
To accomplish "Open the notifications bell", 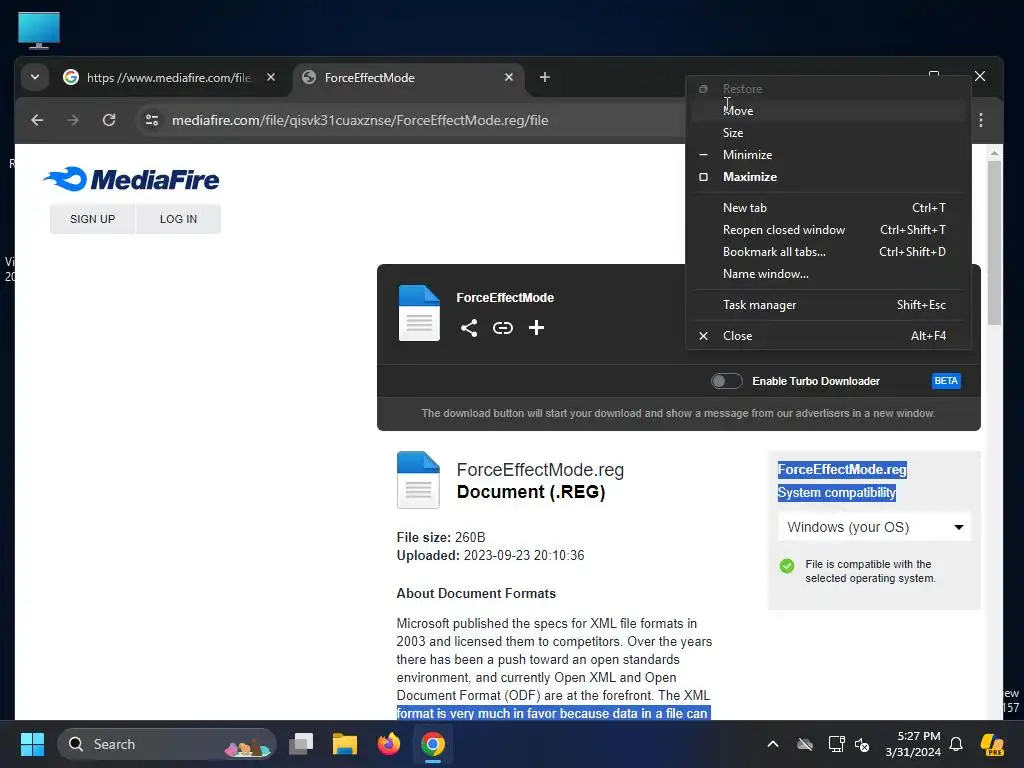I will 956,744.
